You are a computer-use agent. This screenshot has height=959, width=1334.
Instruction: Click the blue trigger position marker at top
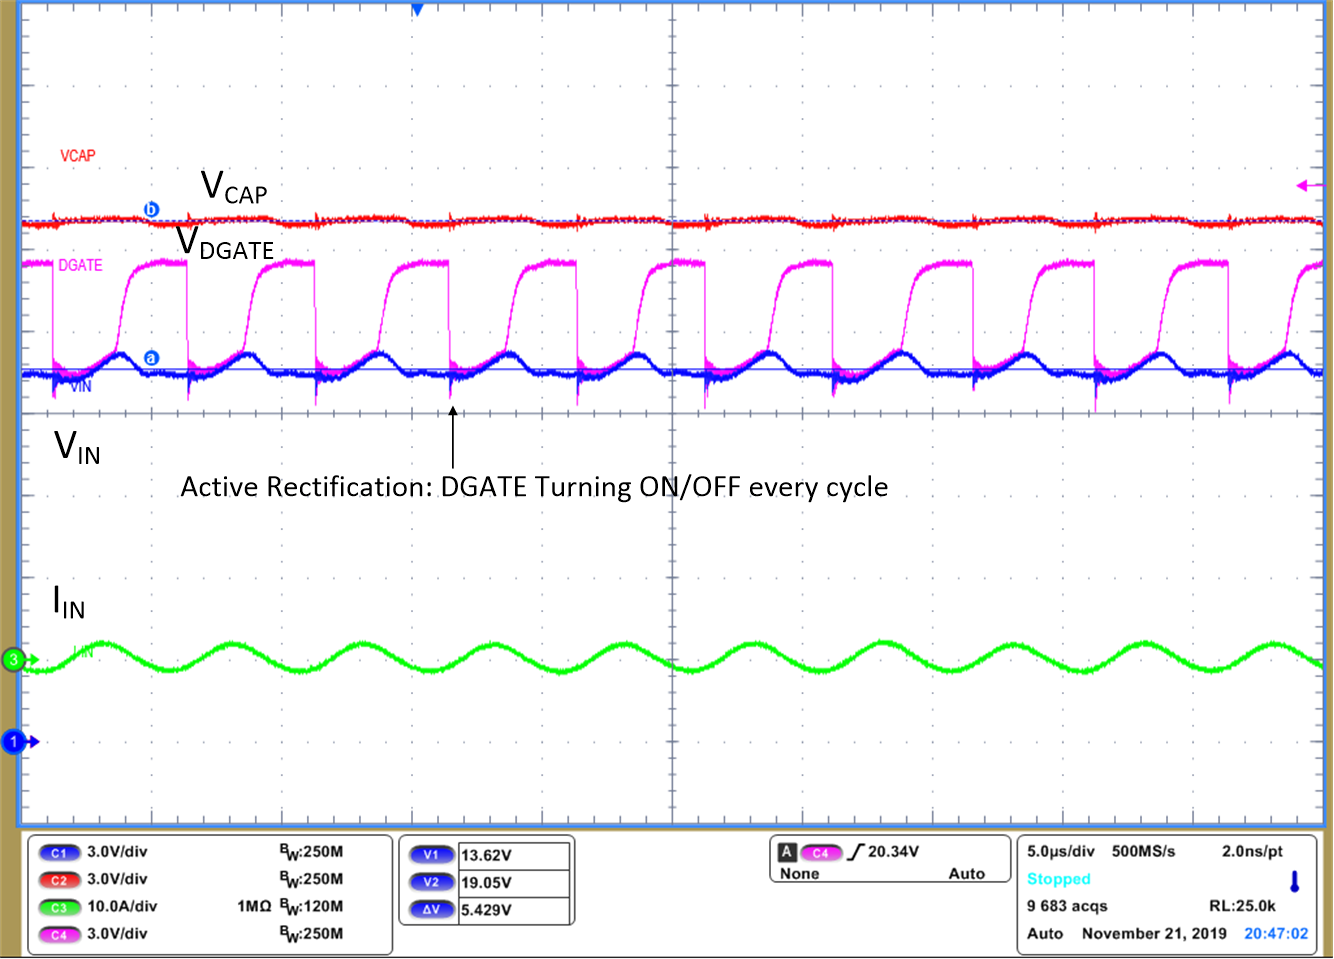coord(418,9)
